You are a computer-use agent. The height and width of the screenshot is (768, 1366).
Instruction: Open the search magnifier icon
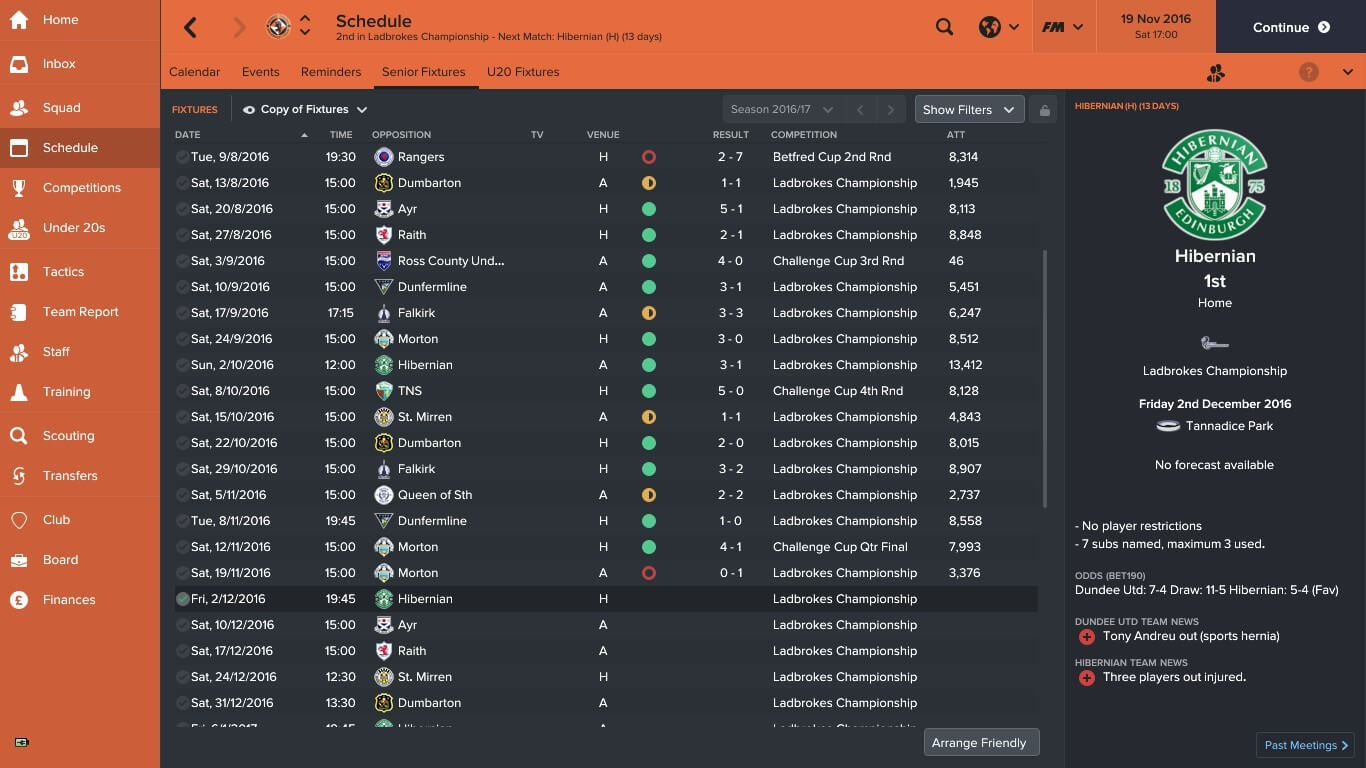point(944,27)
